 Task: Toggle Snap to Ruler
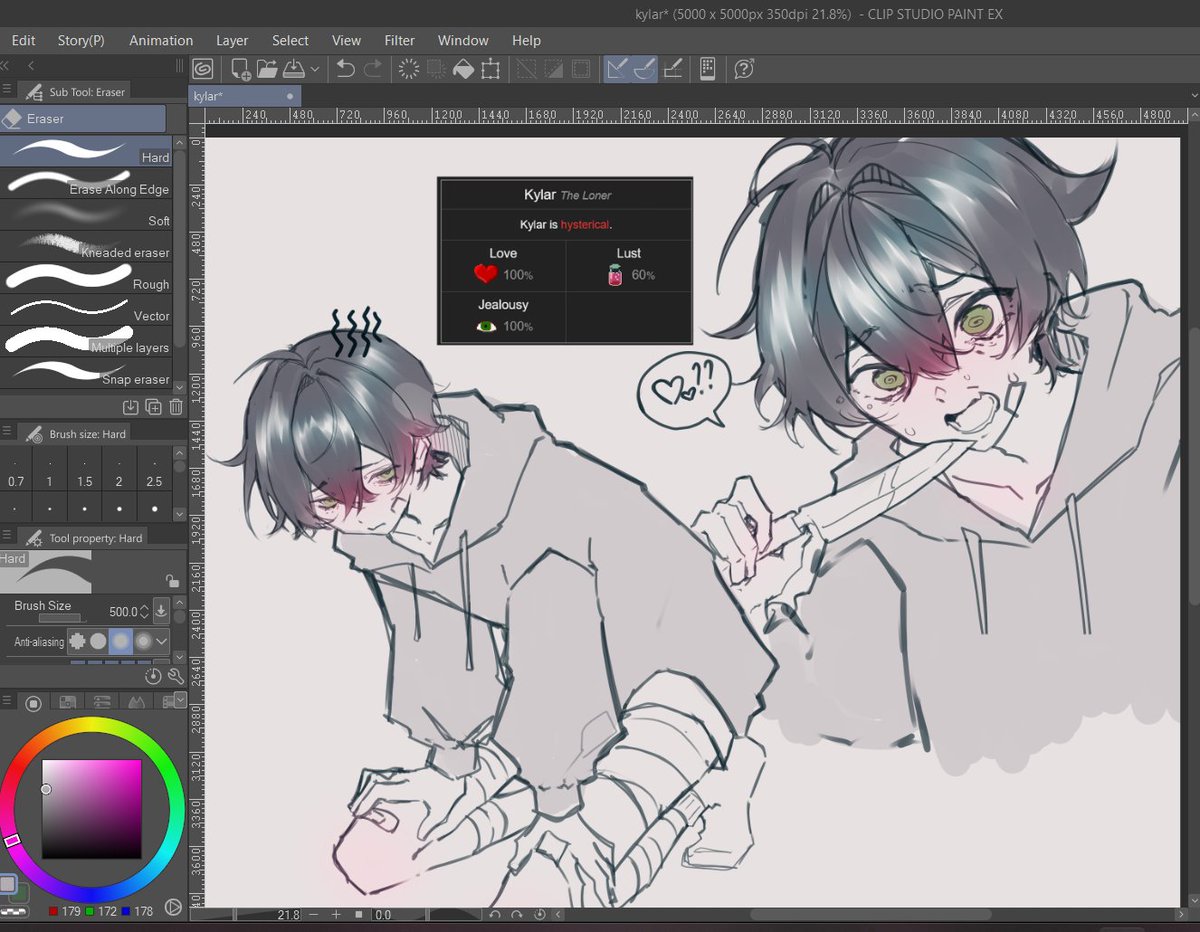pyautogui.click(x=617, y=69)
